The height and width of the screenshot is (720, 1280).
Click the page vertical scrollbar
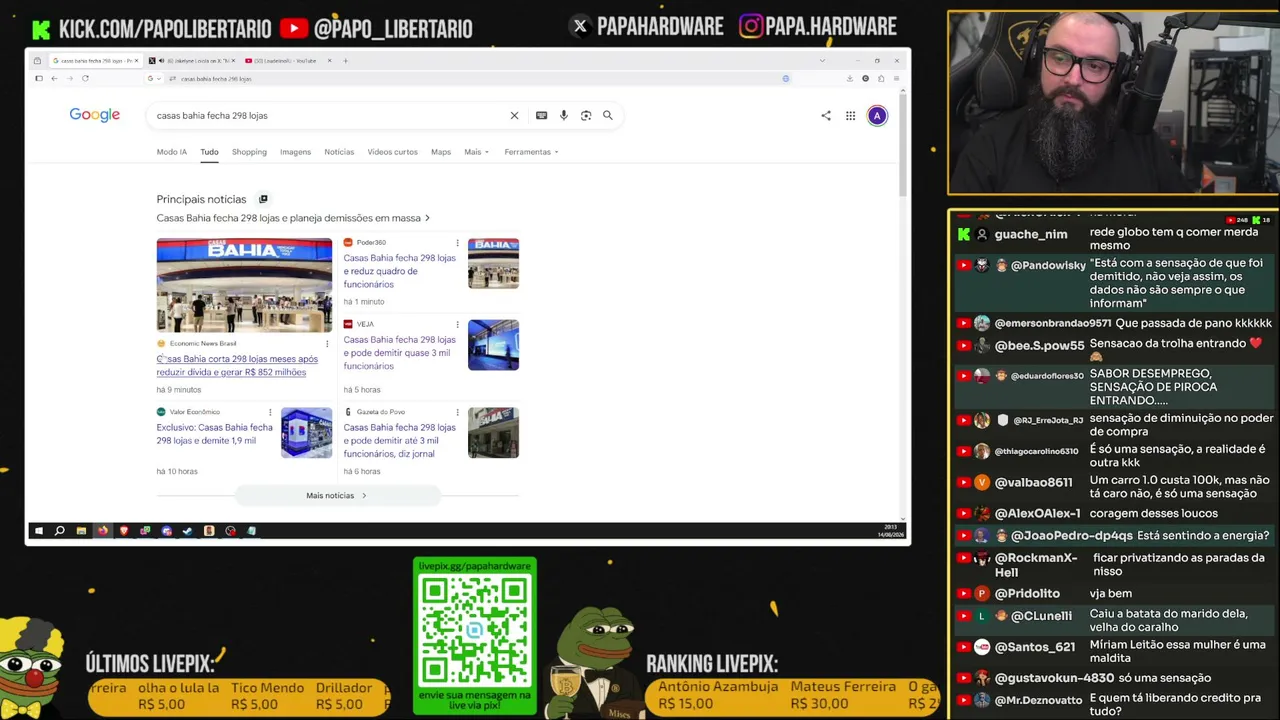pyautogui.click(x=903, y=145)
